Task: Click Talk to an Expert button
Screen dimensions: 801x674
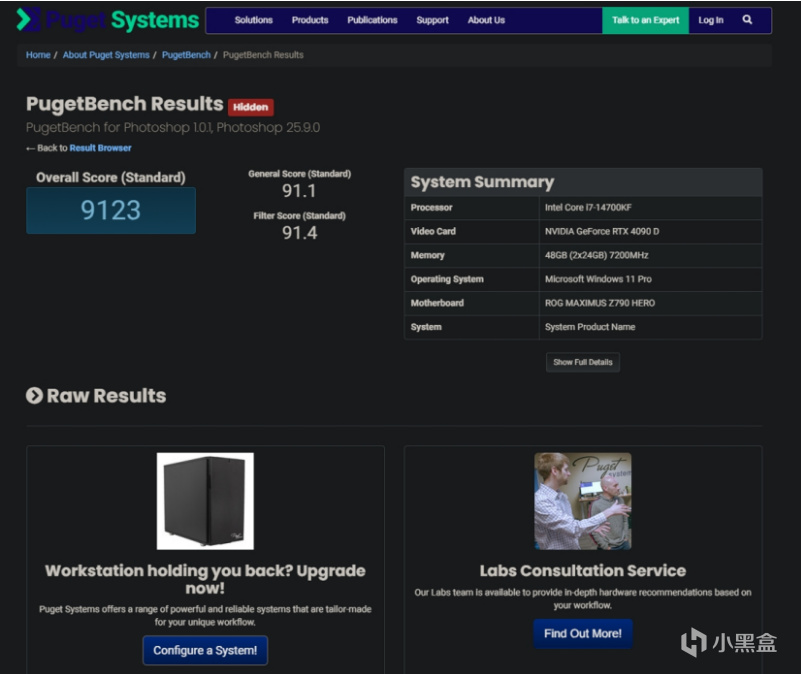Action: [x=646, y=20]
